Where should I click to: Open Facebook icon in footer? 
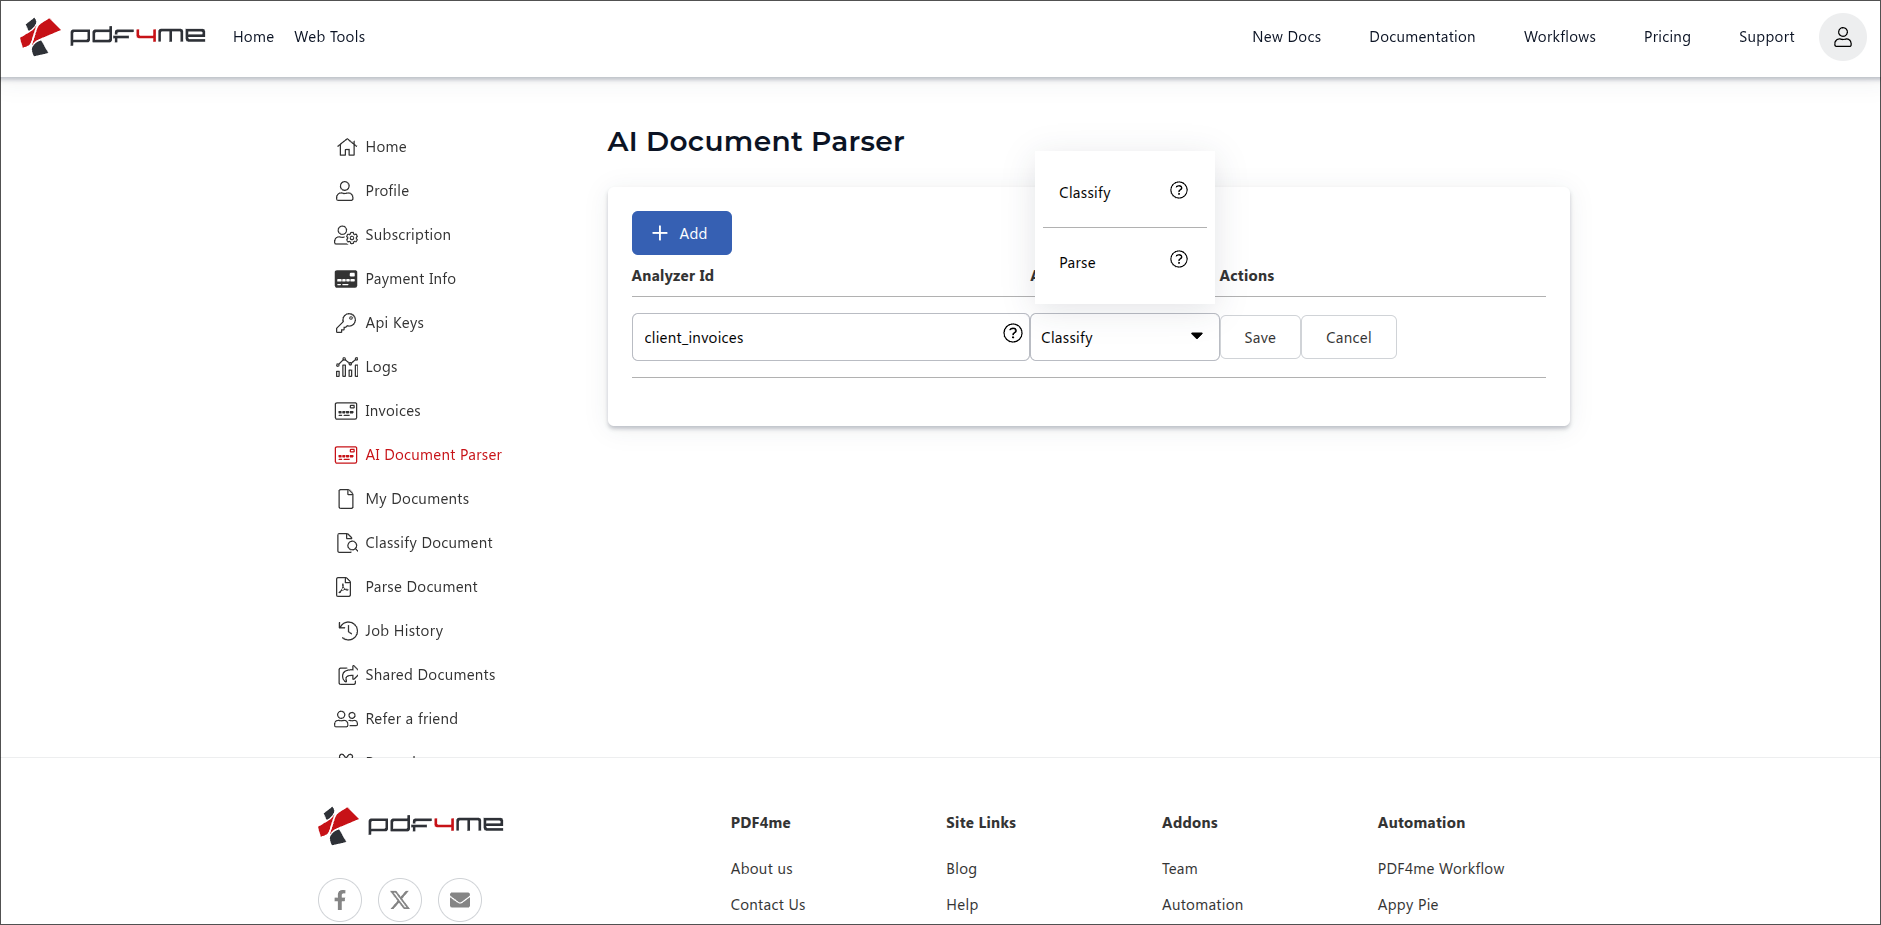[340, 900]
